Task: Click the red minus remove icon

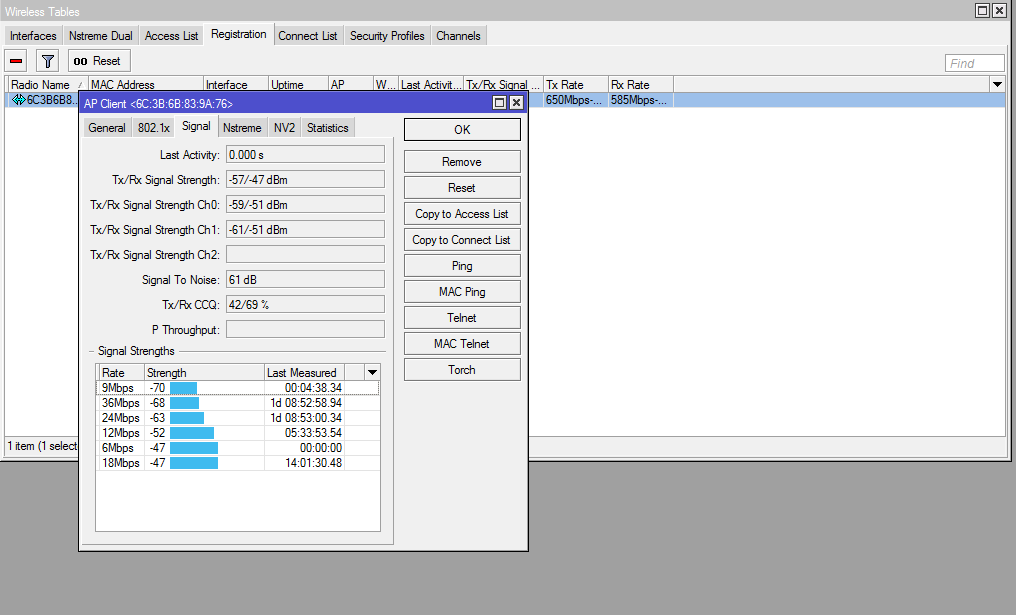Action: (16, 61)
